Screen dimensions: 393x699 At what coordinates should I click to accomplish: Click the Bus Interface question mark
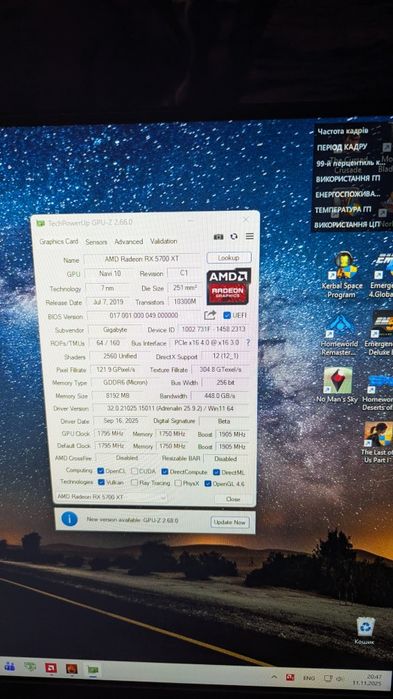248,342
